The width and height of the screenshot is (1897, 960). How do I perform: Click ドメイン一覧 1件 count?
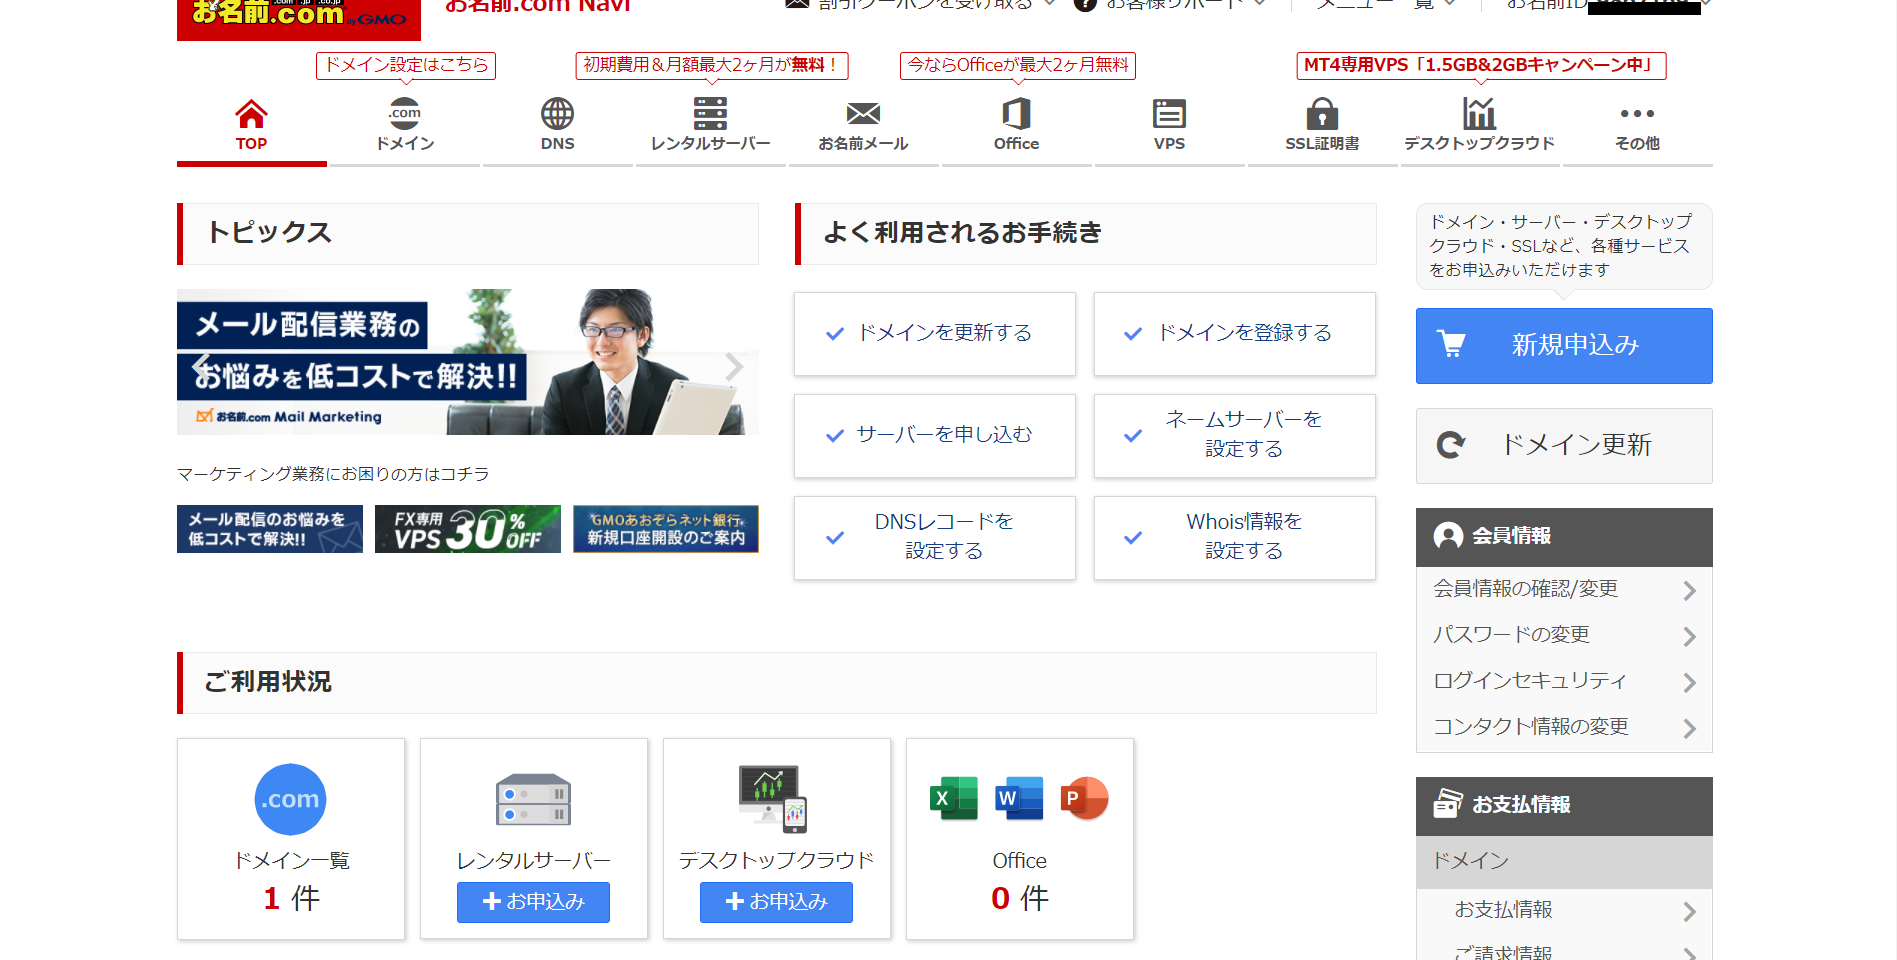(291, 898)
